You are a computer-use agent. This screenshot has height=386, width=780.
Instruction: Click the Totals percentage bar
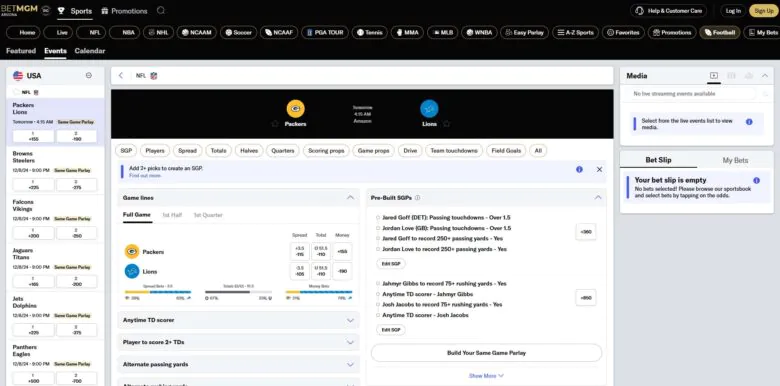click(238, 292)
